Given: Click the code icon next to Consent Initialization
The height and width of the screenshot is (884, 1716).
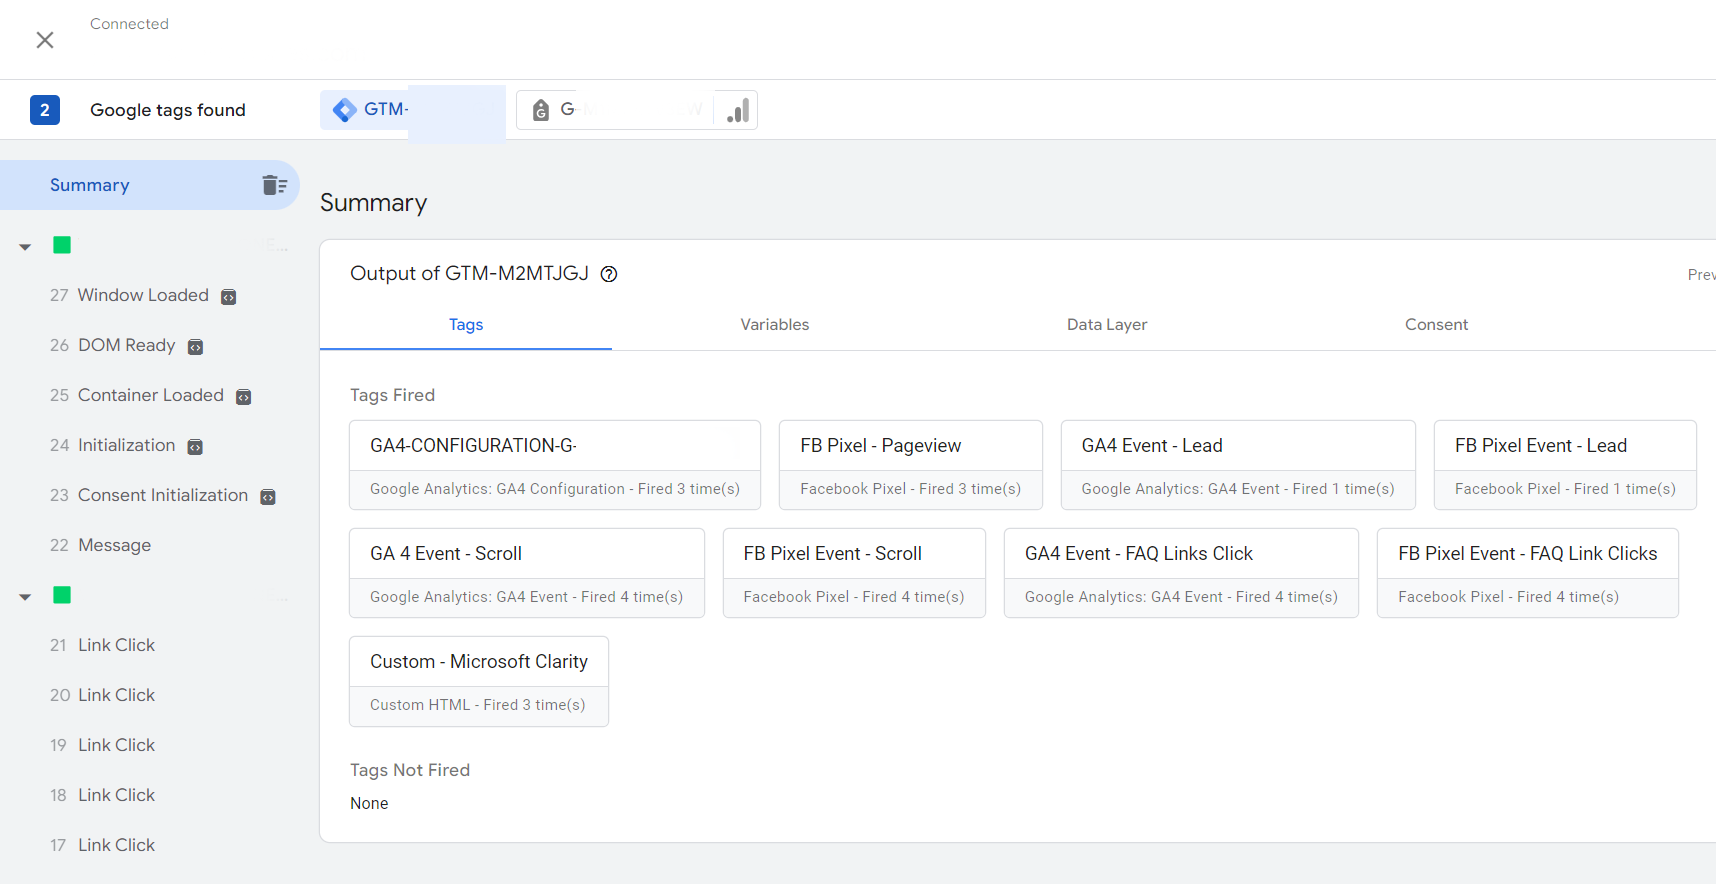Looking at the screenshot, I should coord(268,497).
